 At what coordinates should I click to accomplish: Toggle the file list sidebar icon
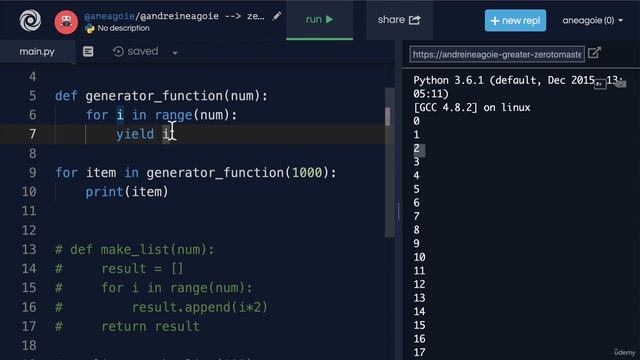[x=88, y=51]
